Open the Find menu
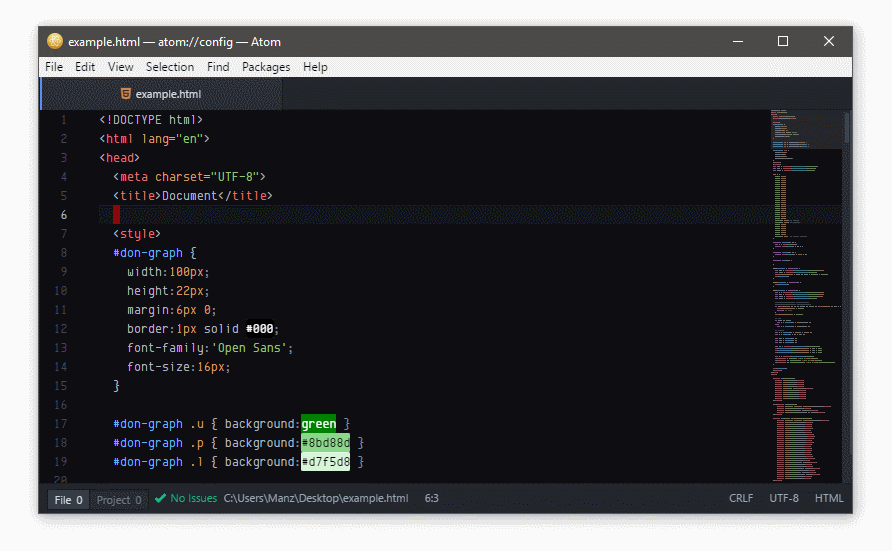This screenshot has width=892, height=551. coord(218,67)
